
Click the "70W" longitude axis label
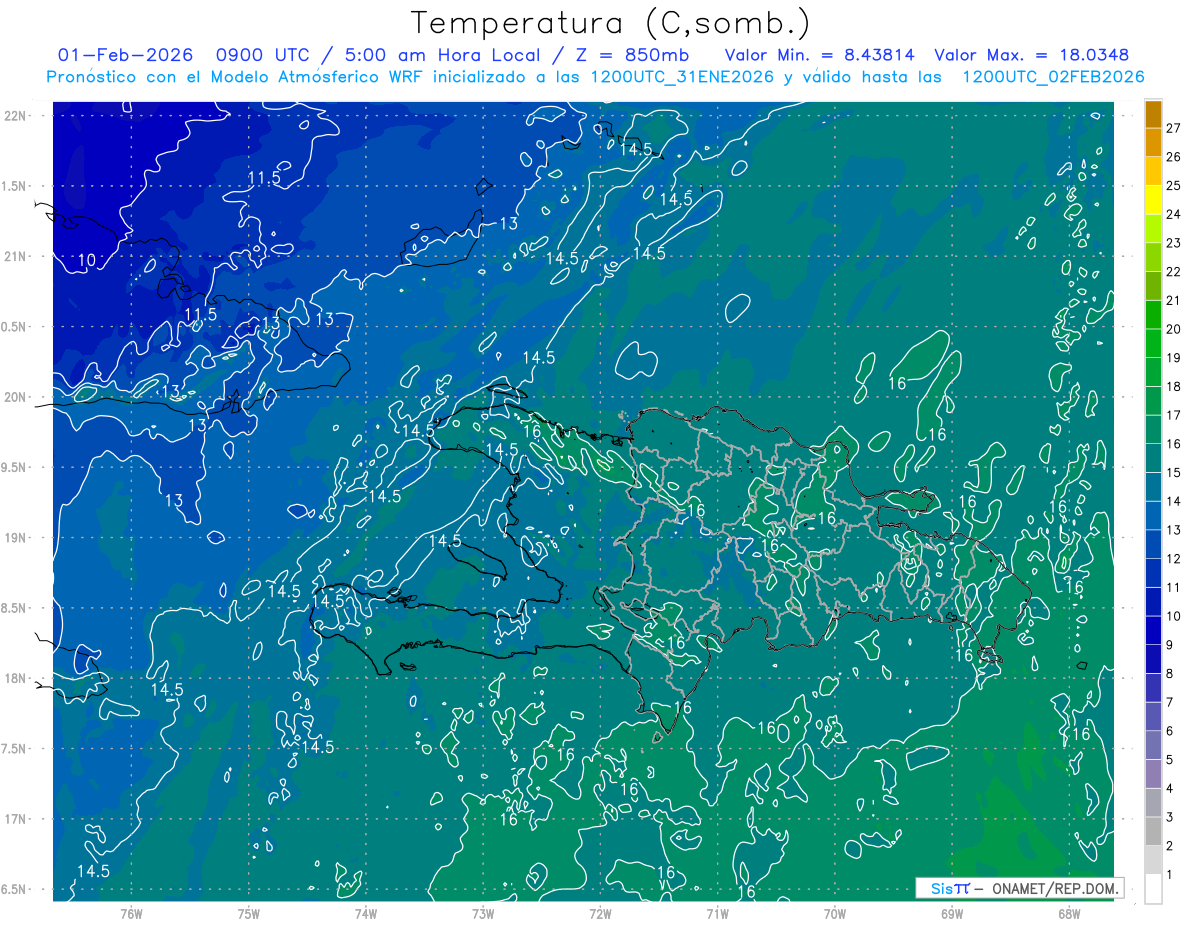pos(834,914)
